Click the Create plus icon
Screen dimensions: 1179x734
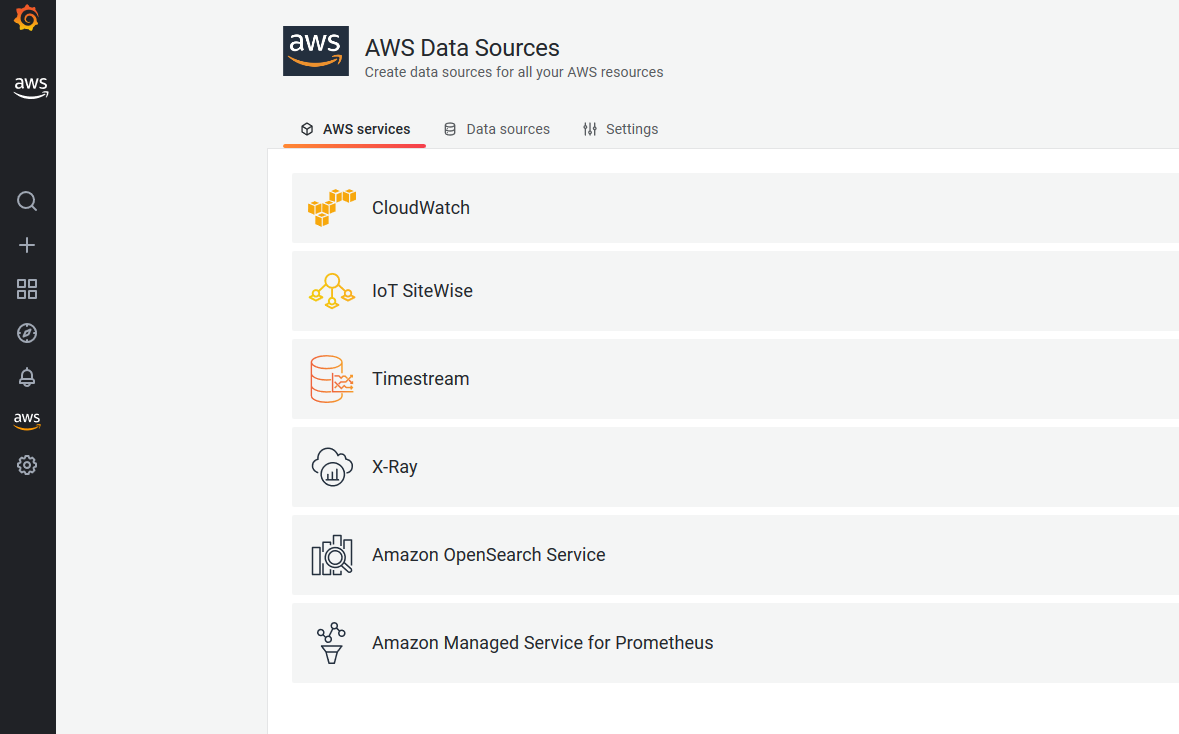(27, 245)
